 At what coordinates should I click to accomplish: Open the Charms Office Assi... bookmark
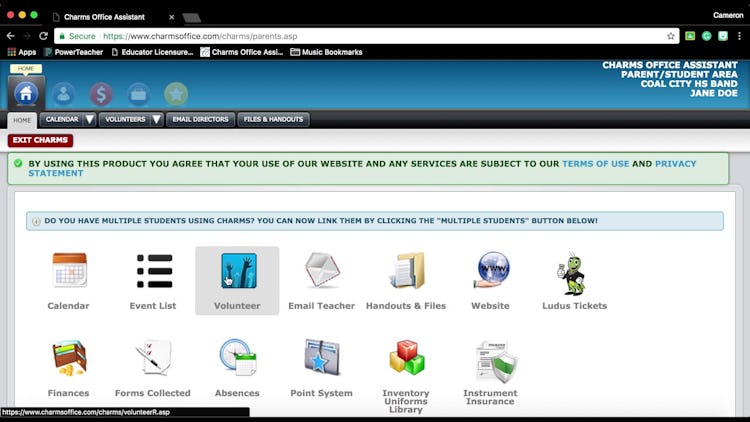click(x=242, y=52)
